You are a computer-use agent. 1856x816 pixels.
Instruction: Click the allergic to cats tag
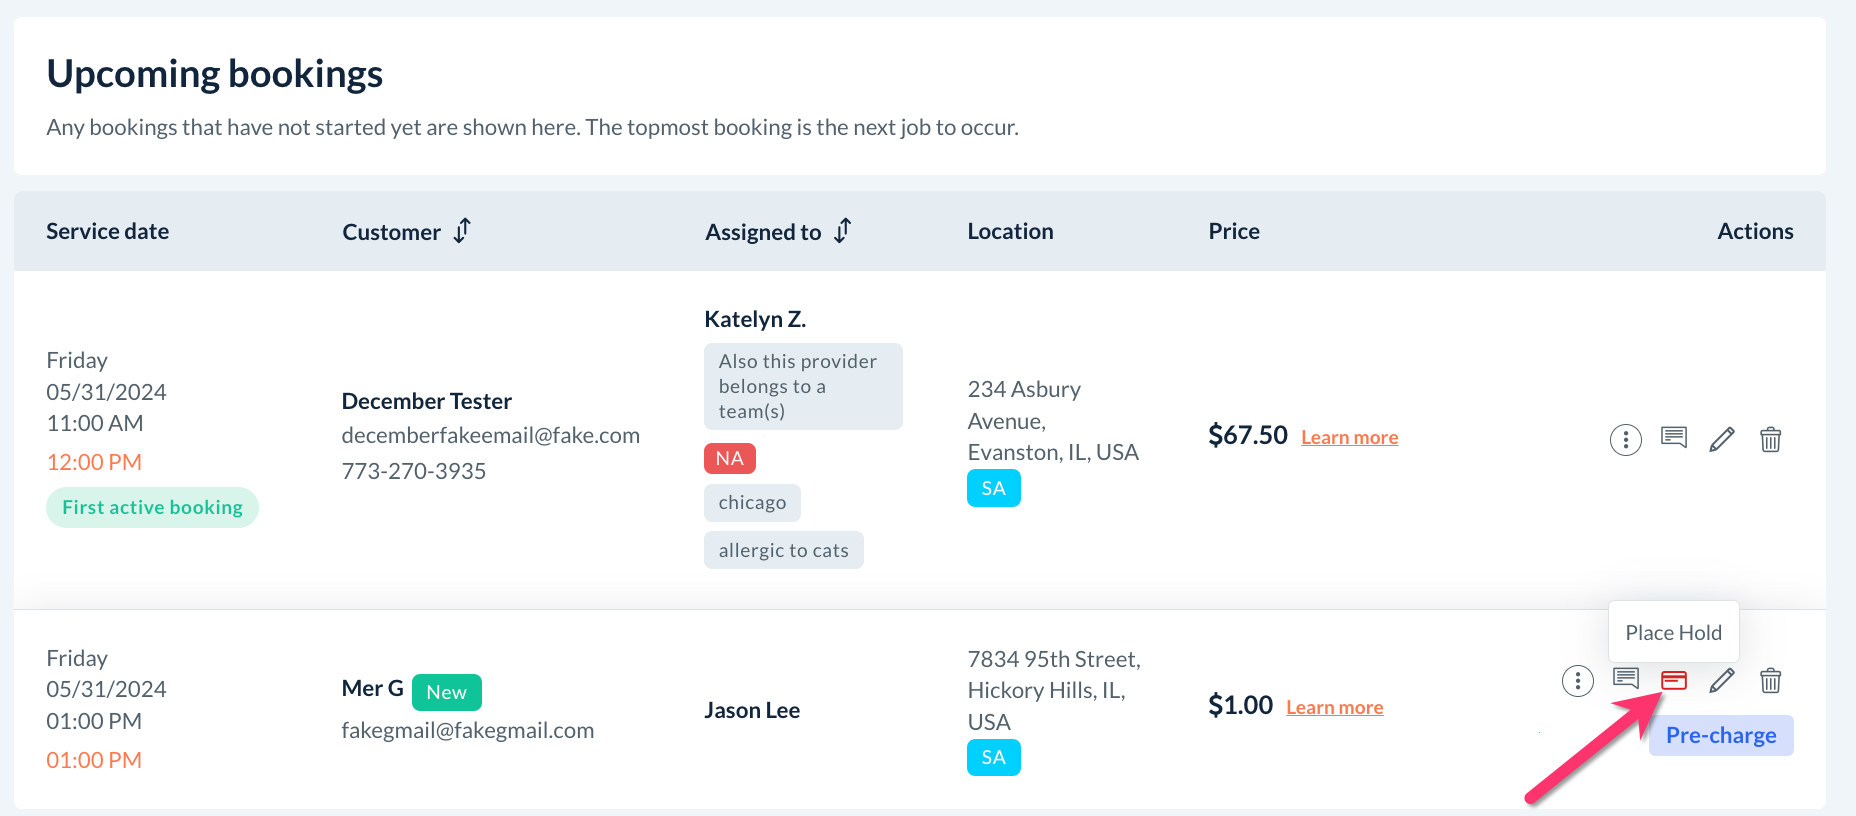[x=783, y=550]
